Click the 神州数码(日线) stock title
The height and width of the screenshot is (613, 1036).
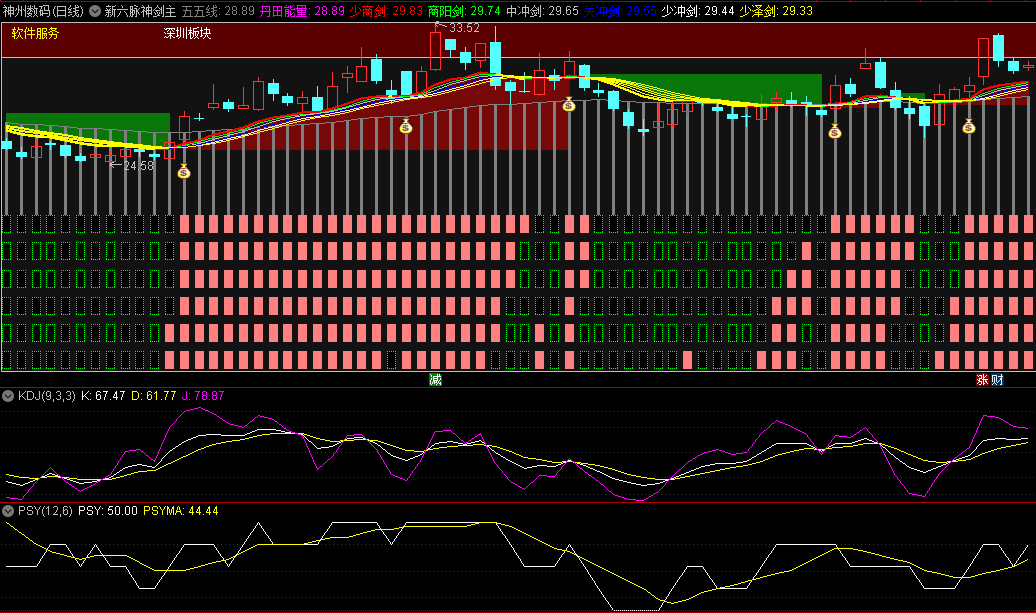[x=43, y=11]
